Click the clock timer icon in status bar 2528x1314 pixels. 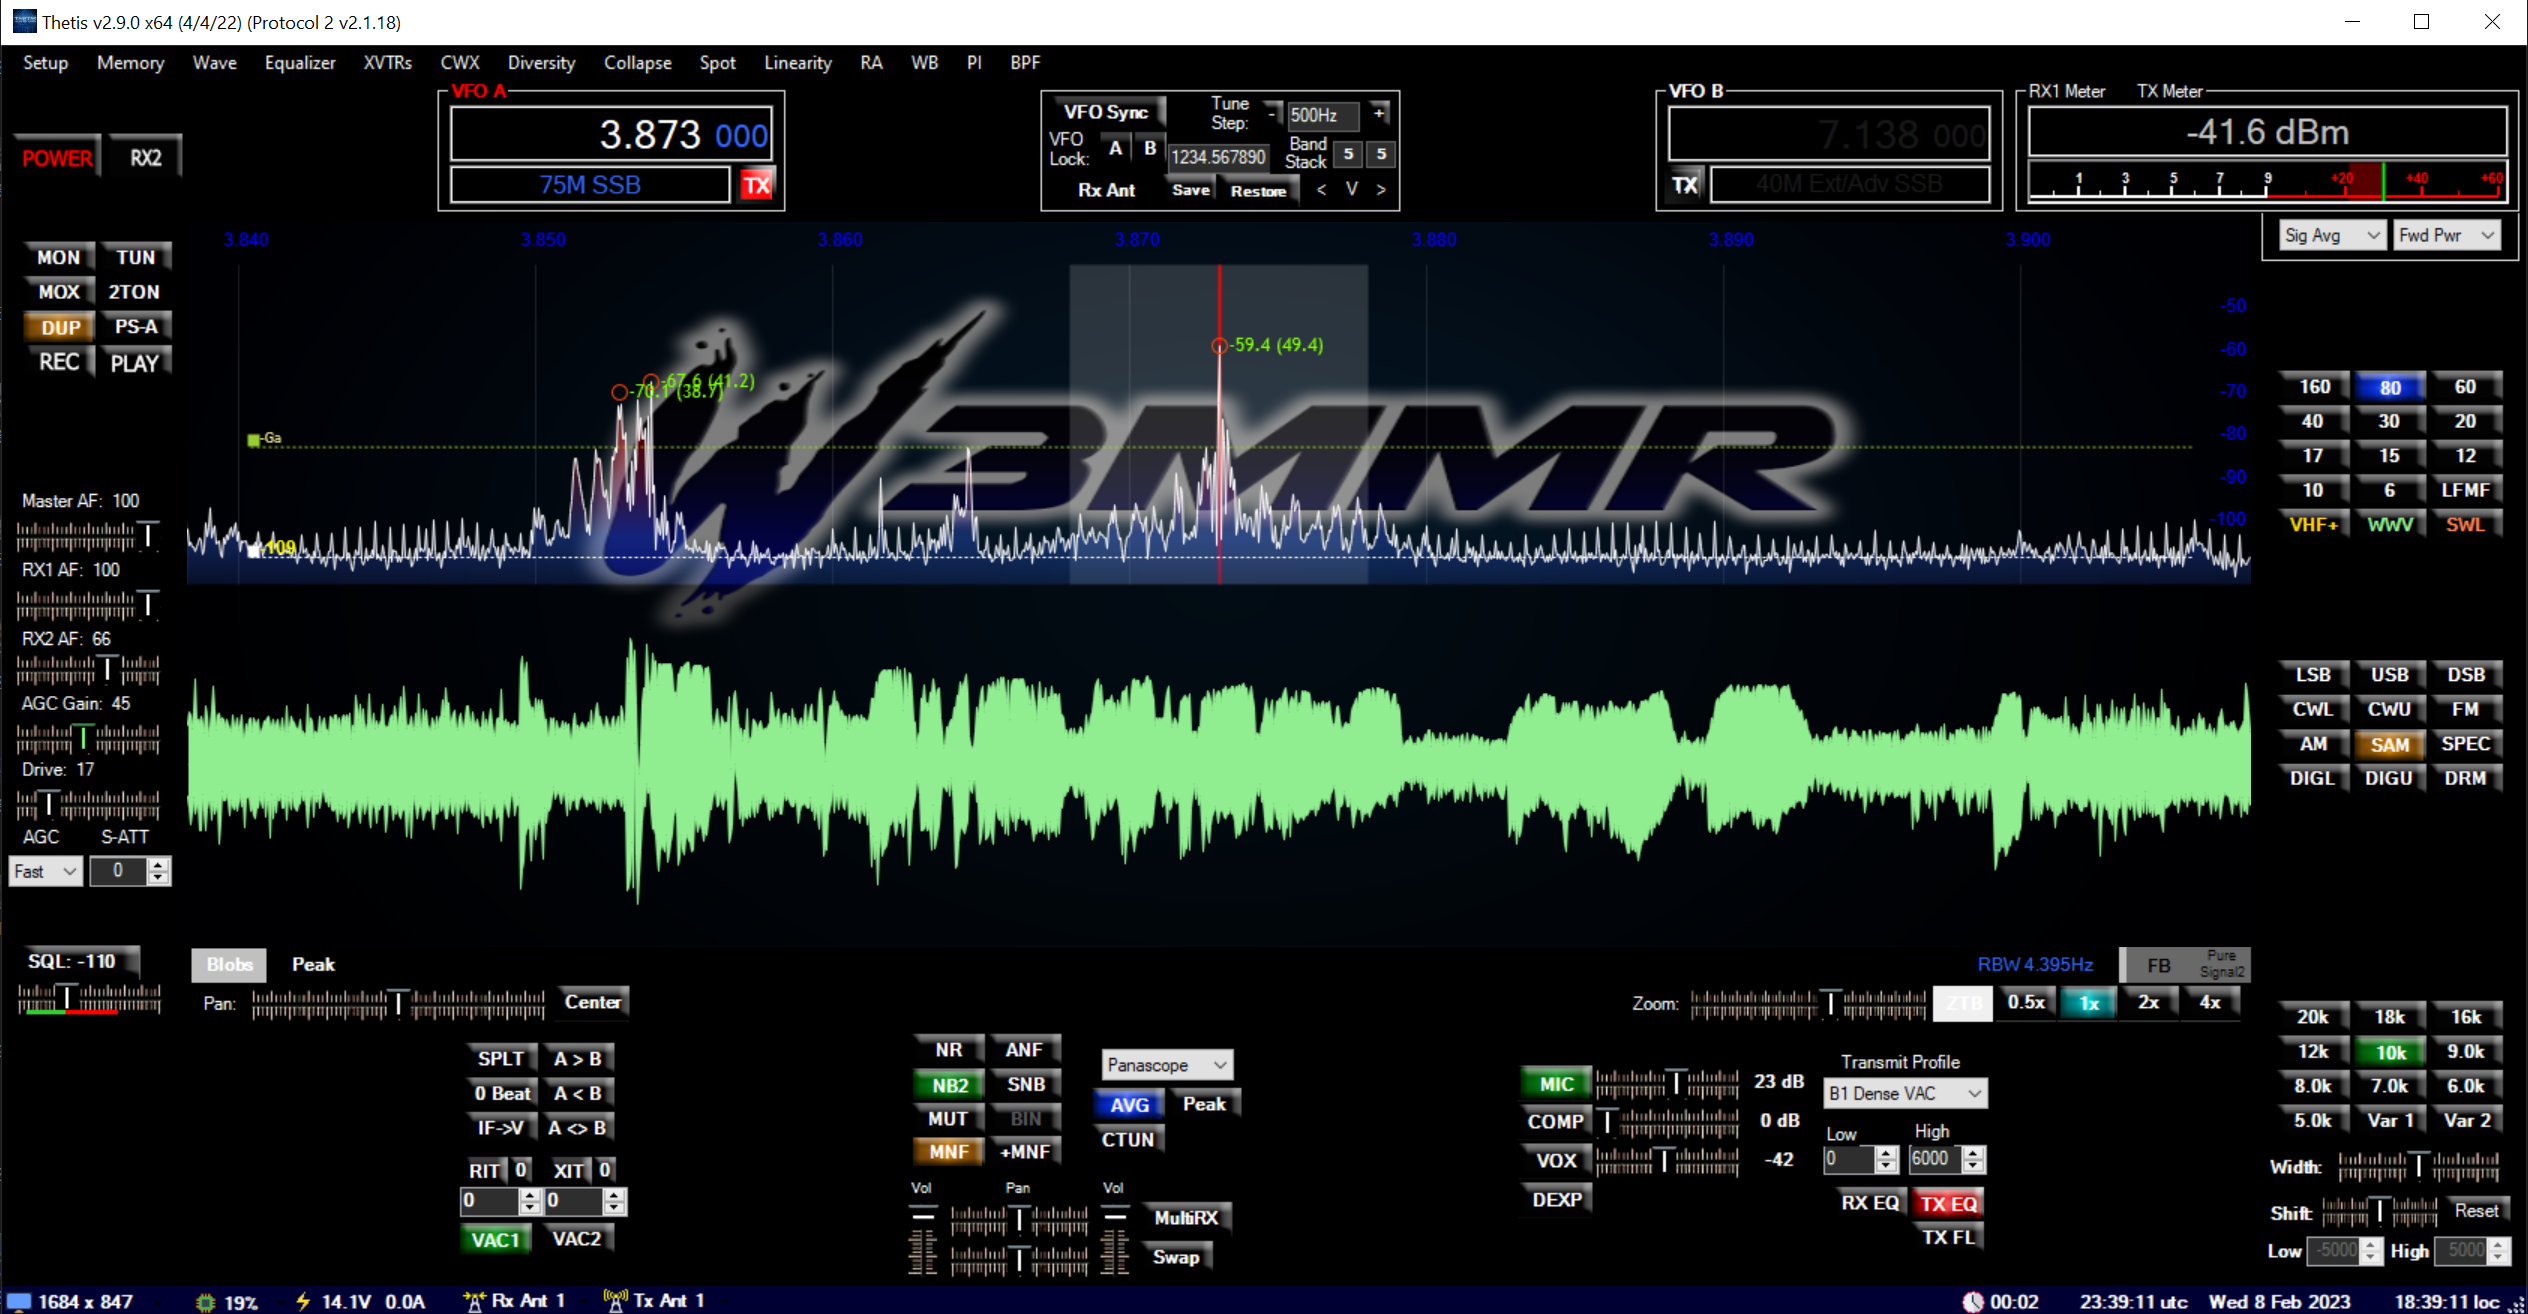1972,1301
